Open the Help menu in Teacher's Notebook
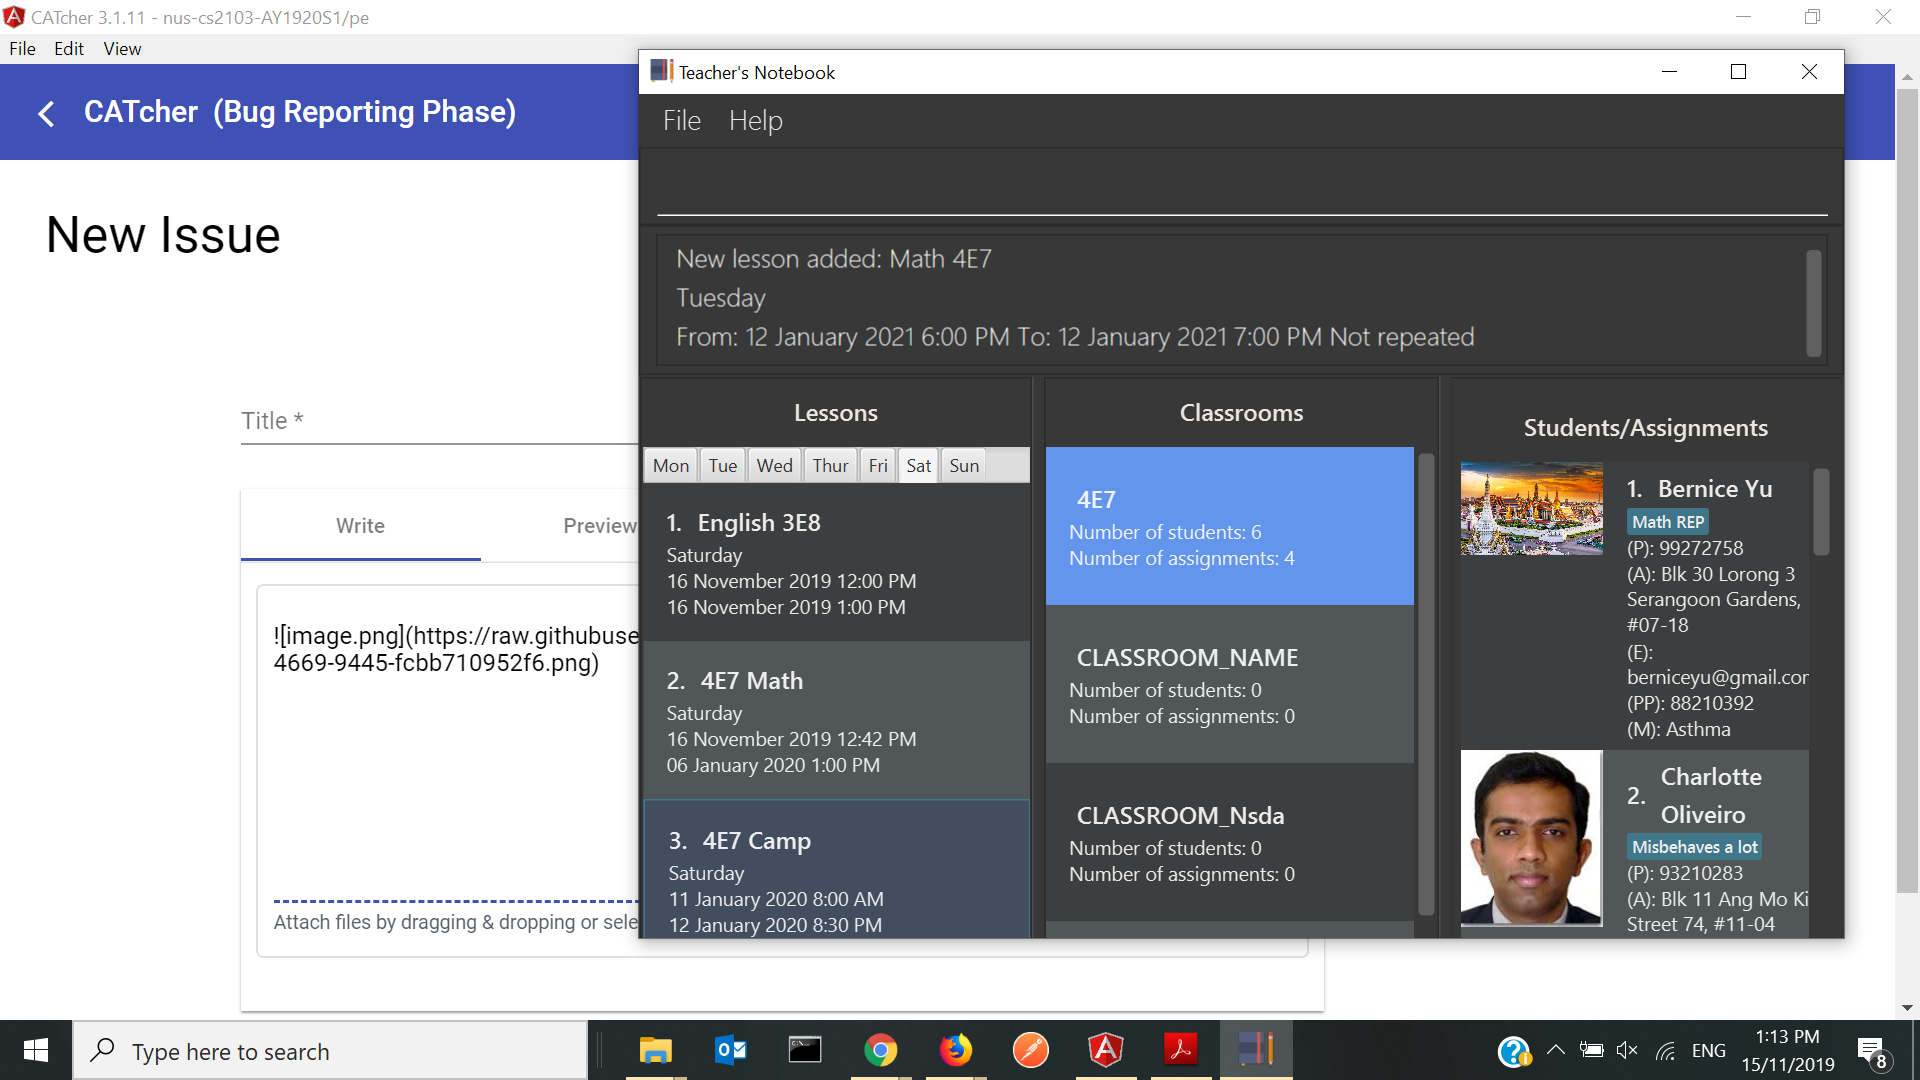Image resolution: width=1920 pixels, height=1080 pixels. (755, 121)
